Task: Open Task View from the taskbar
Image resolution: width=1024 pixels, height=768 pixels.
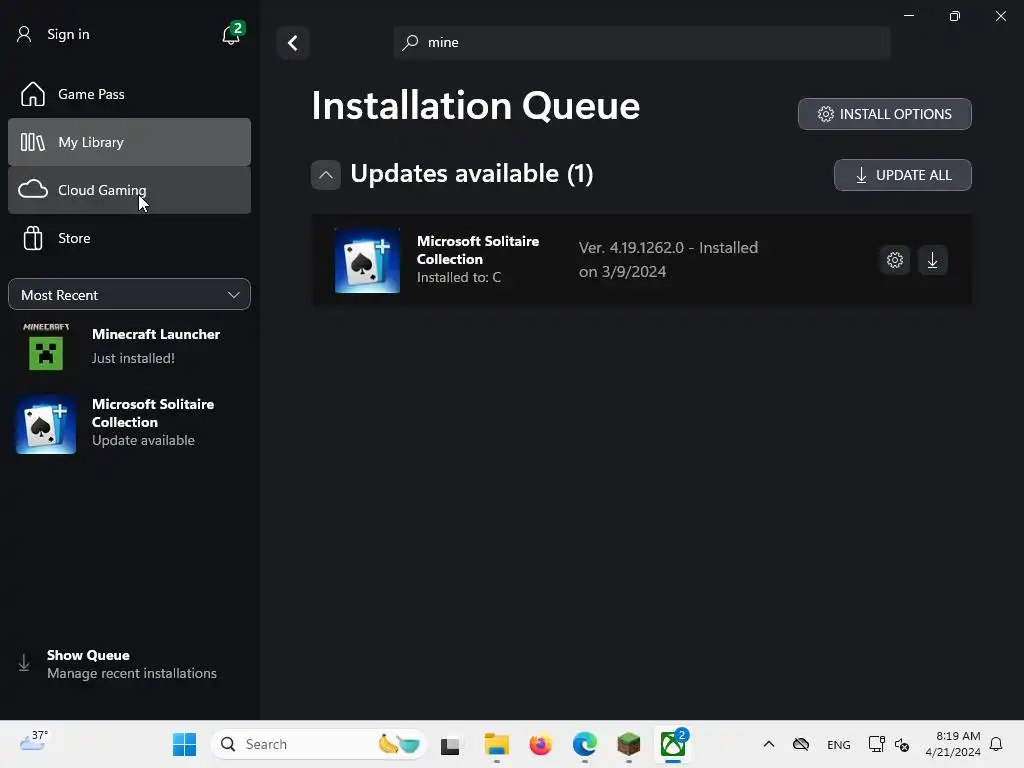Action: (x=450, y=745)
